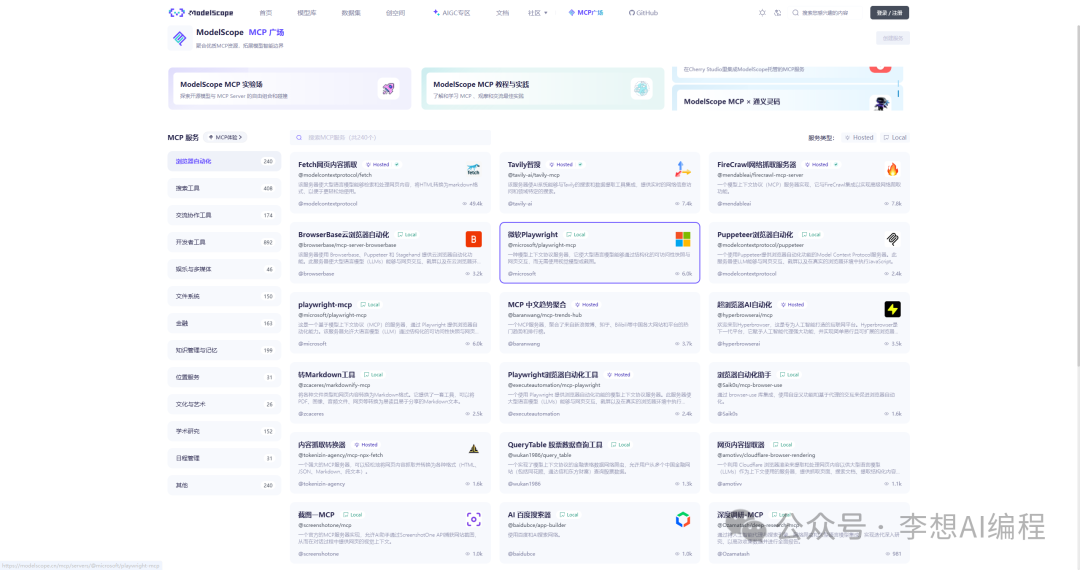Click the Puppeteer card logo icon

tap(892, 239)
